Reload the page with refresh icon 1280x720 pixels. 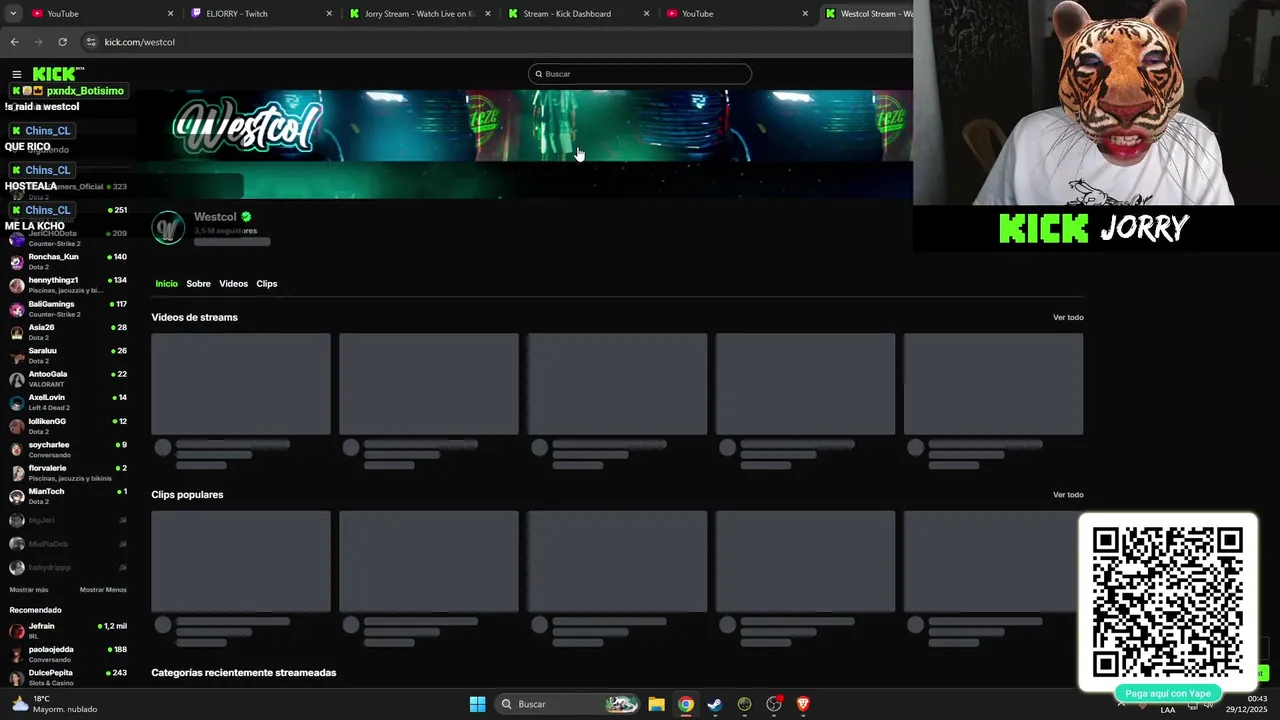62,42
